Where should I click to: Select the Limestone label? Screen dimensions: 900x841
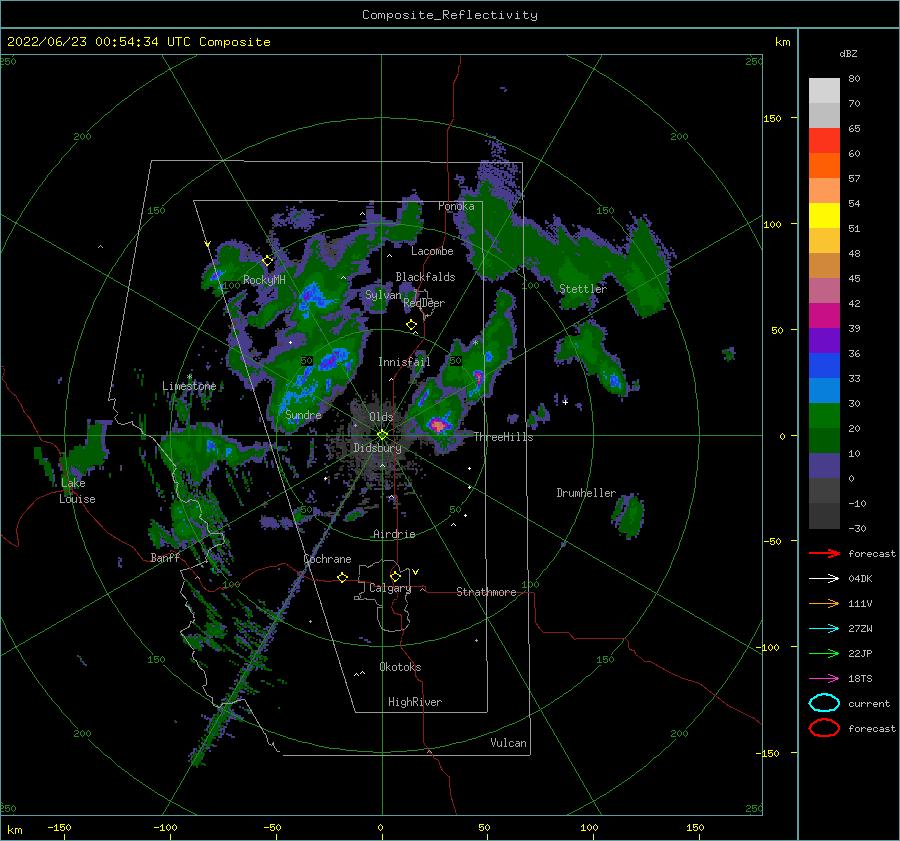(x=189, y=386)
